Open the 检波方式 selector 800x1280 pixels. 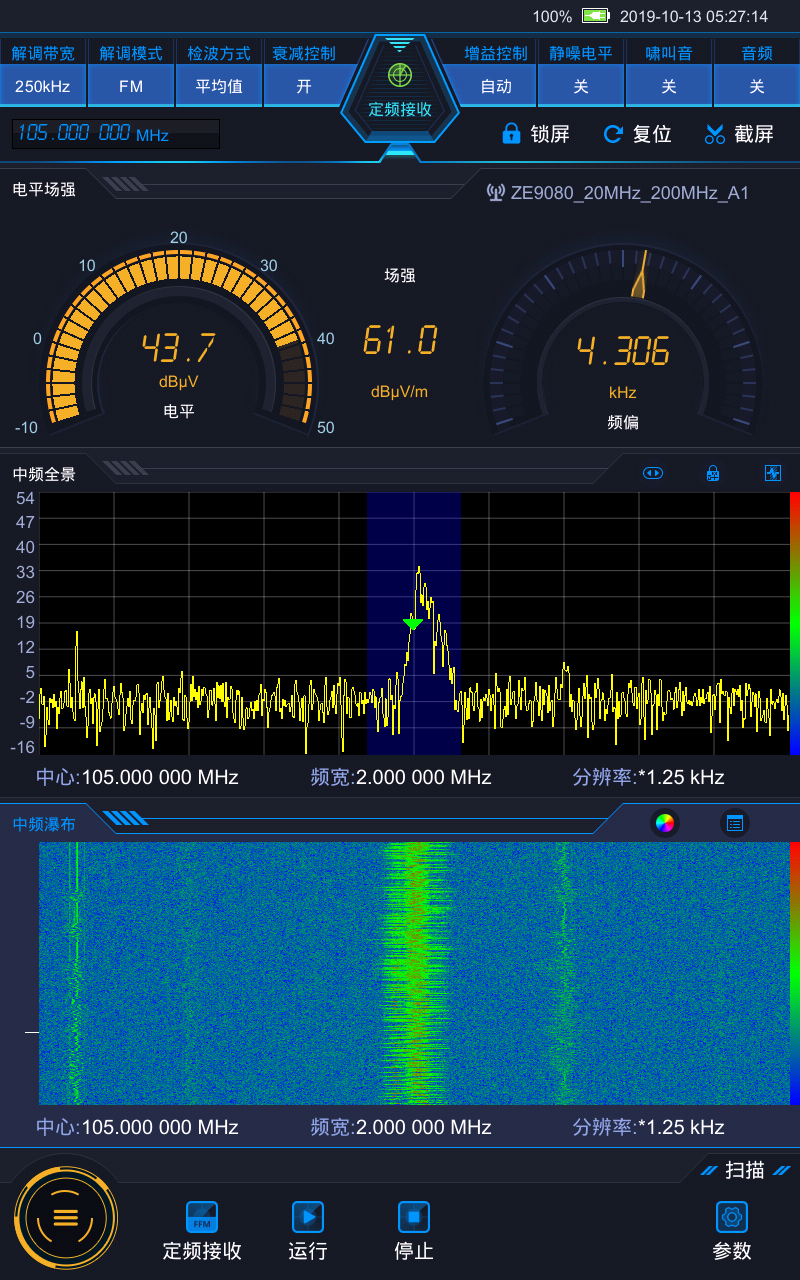[219, 86]
